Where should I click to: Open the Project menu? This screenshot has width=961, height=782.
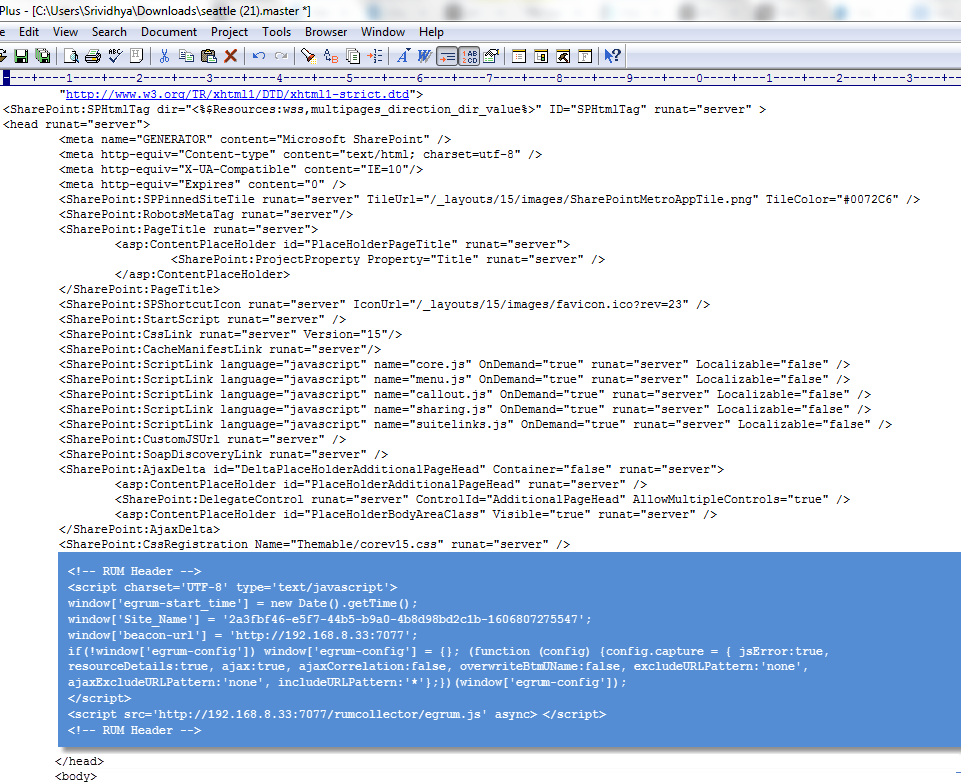click(229, 32)
